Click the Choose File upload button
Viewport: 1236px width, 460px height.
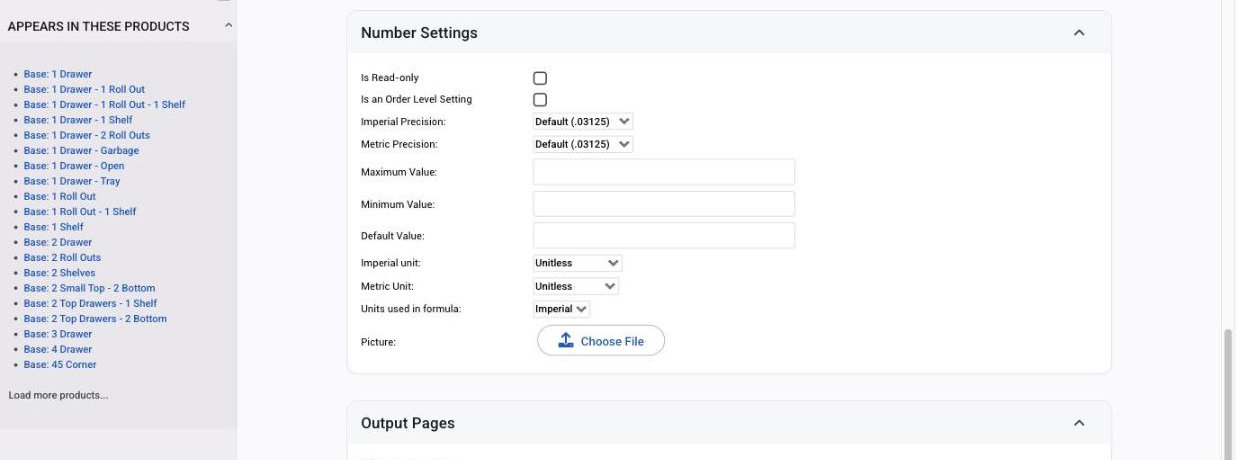coord(601,341)
